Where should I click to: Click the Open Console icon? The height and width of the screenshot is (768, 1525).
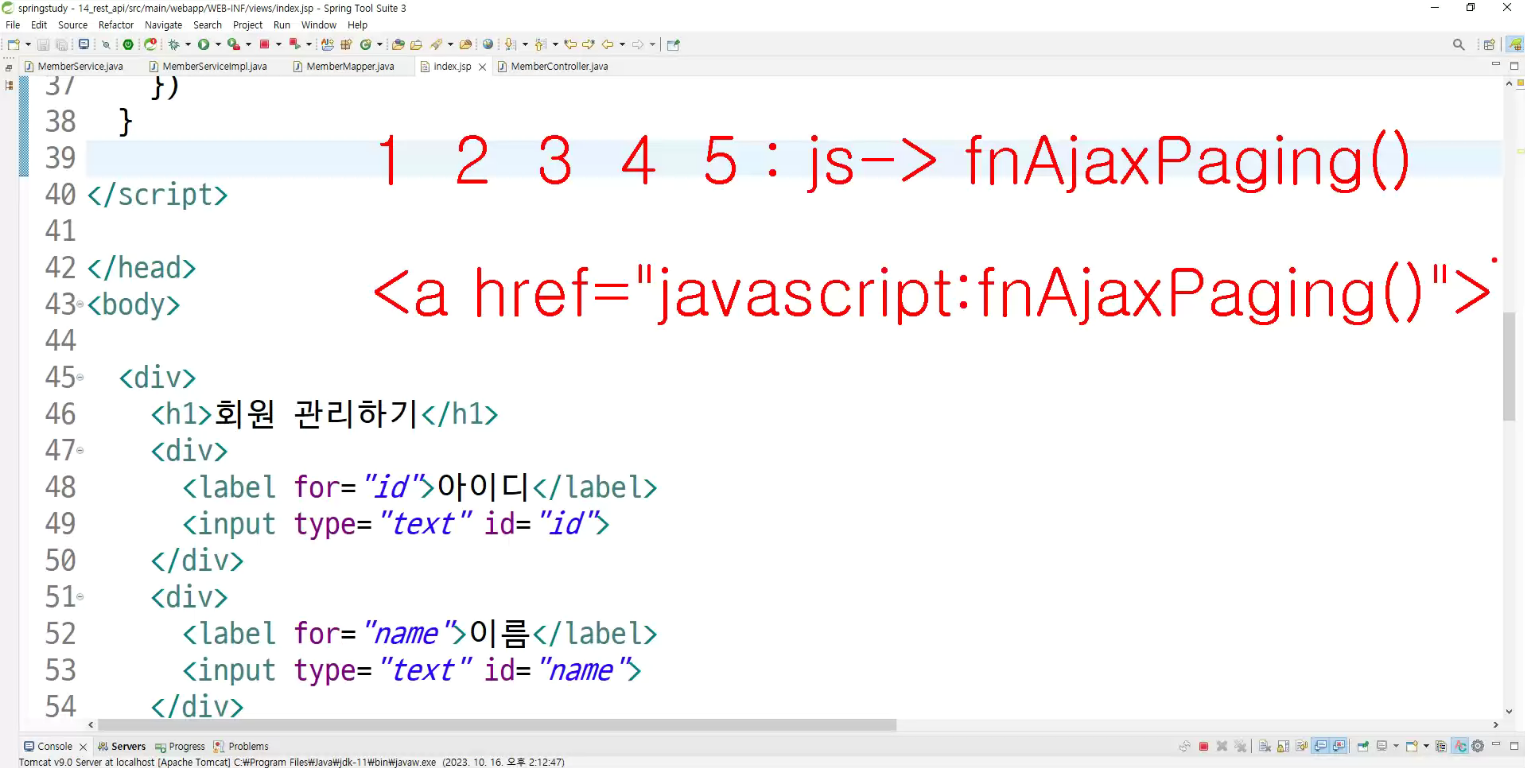[x=1411, y=746]
